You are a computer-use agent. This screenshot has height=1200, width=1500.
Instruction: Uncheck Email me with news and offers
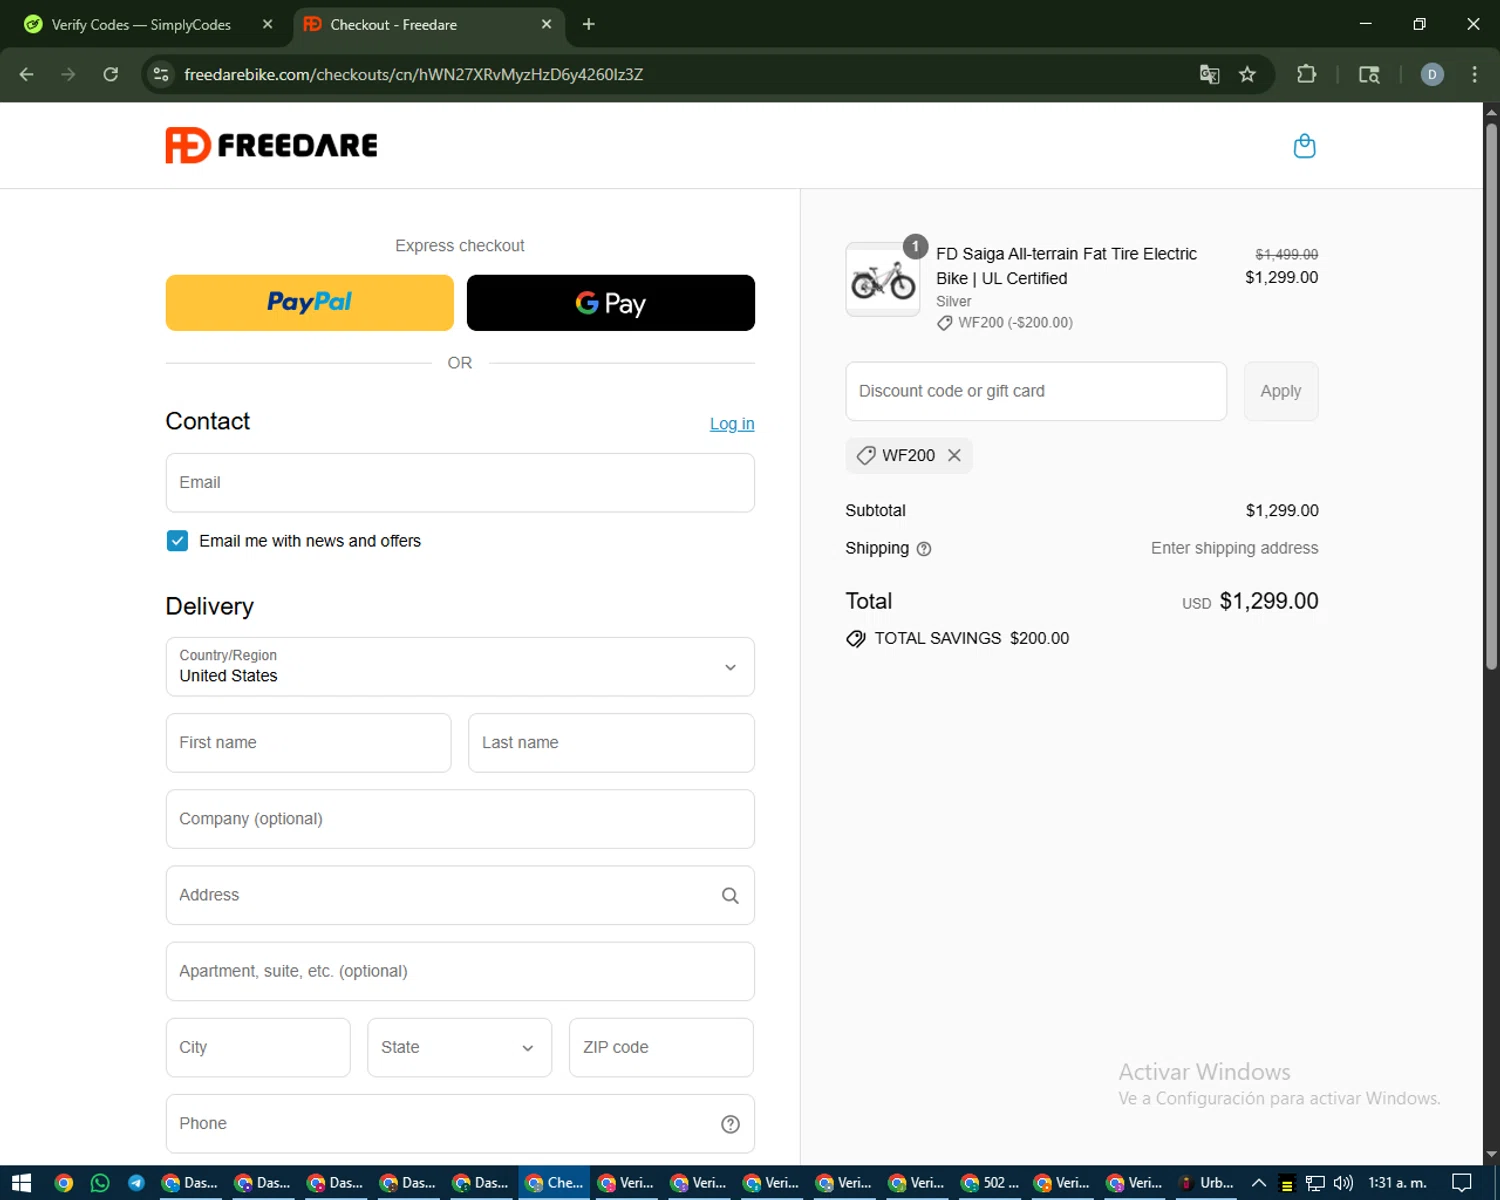point(177,541)
